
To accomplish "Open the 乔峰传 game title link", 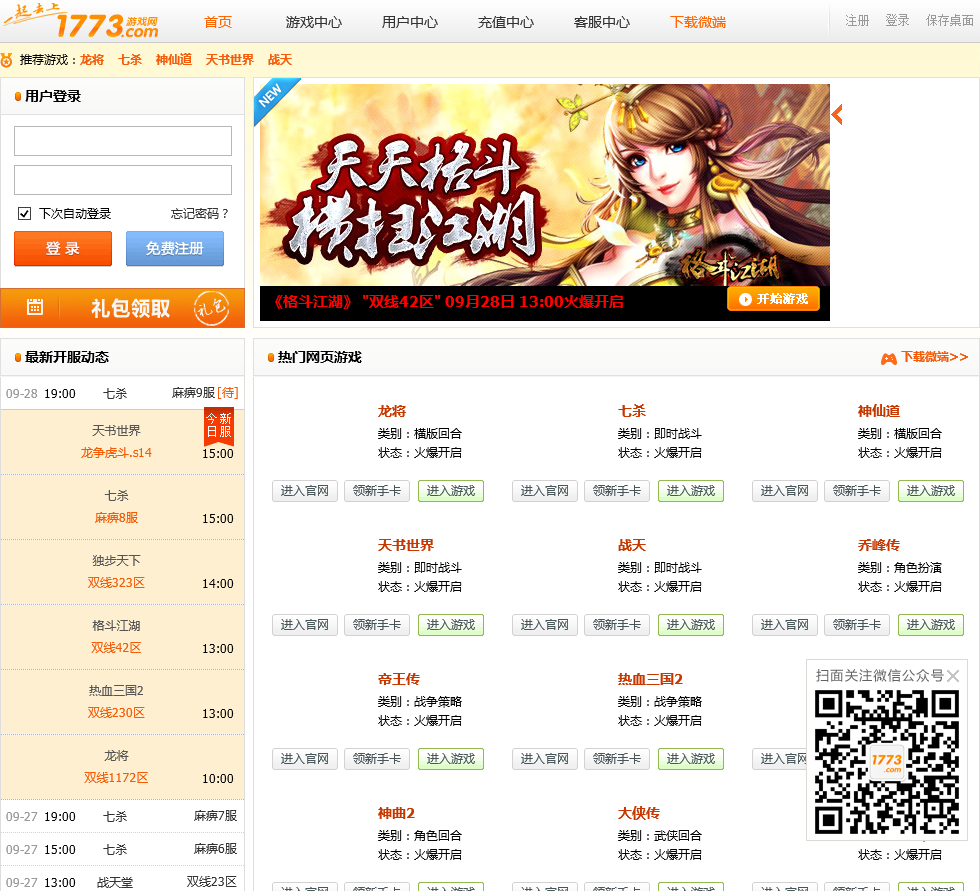I will 879,545.
